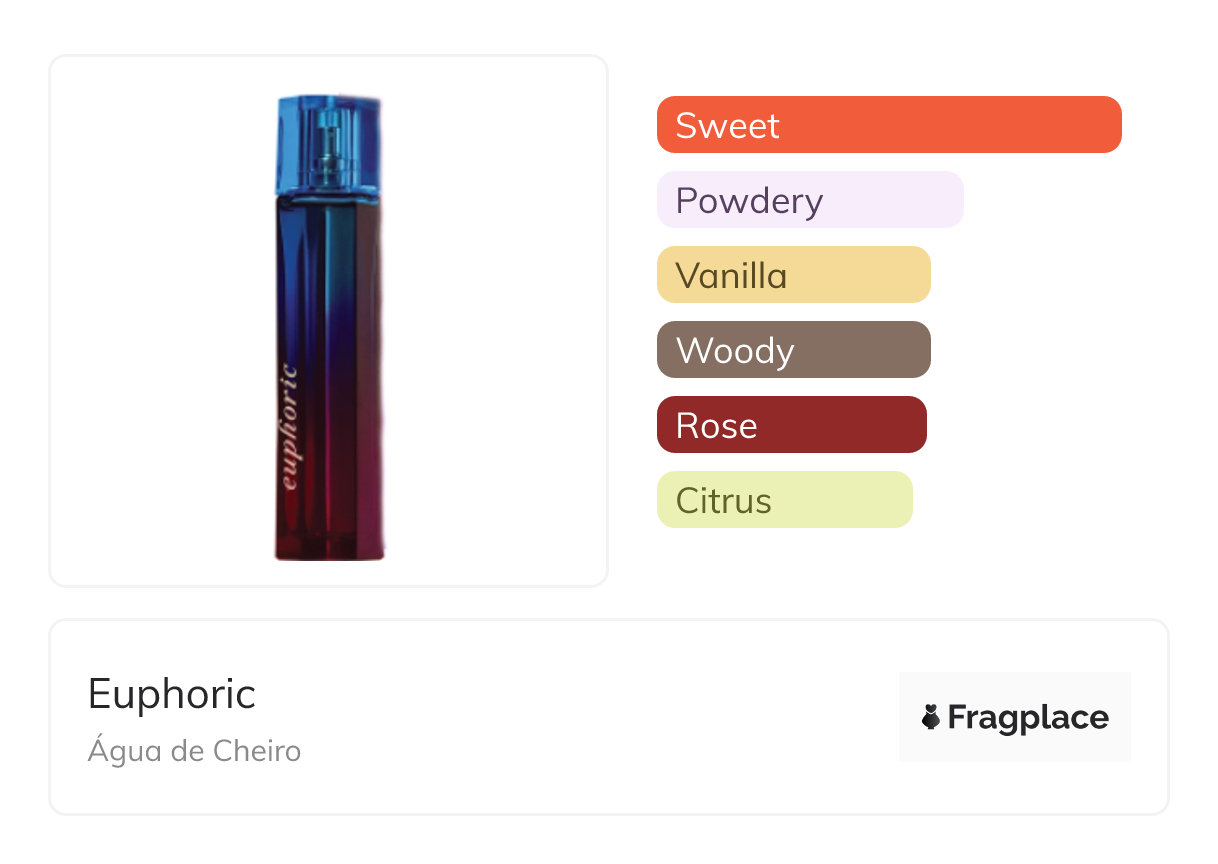
Task: Click the vertical 'euphoric' script on the bottle
Action: click(x=288, y=427)
